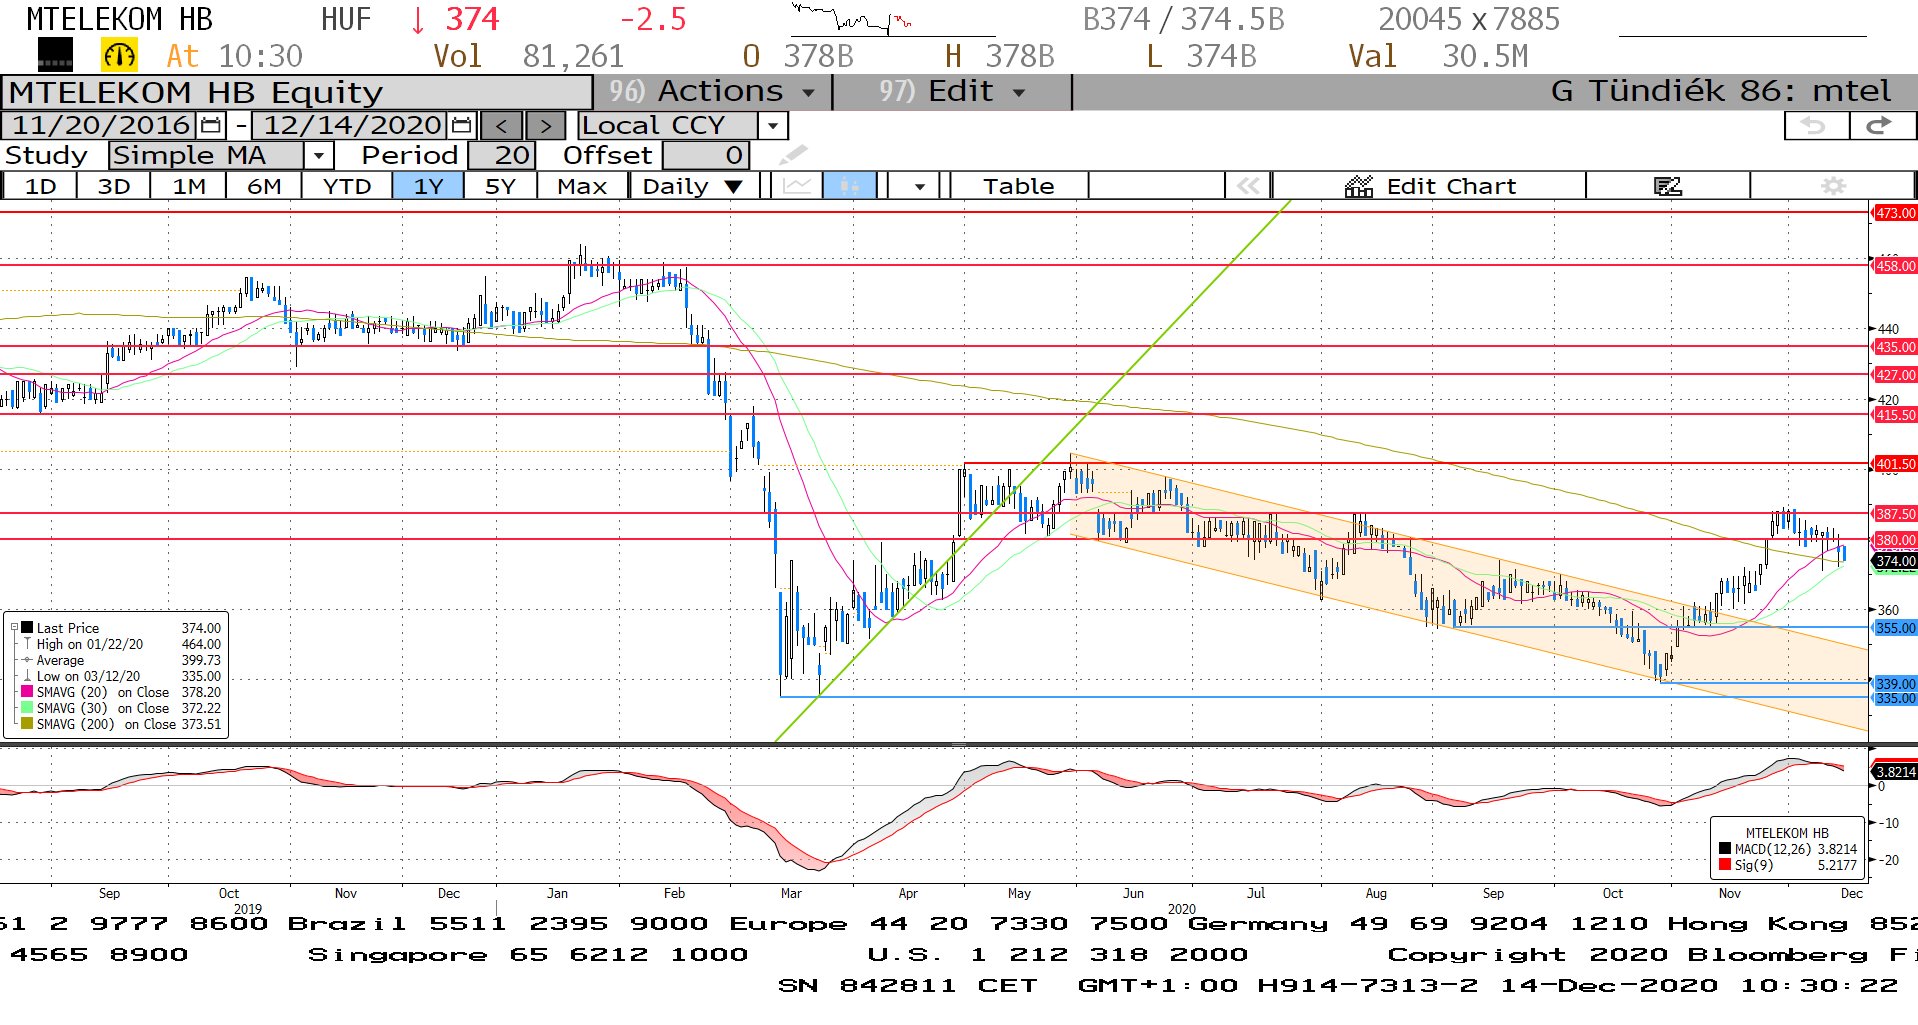Click the Low on 03/12/20 marker icon

(x=28, y=676)
